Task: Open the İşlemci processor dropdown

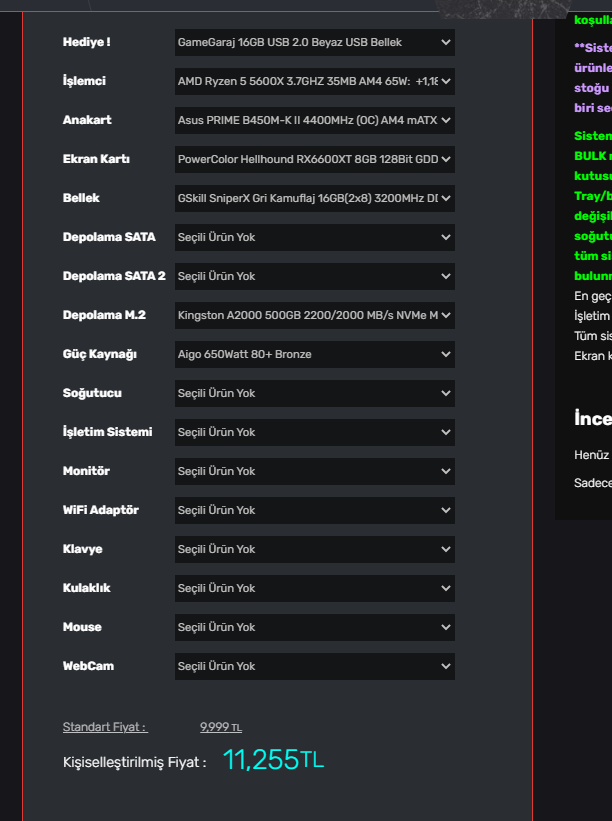Action: pos(315,81)
